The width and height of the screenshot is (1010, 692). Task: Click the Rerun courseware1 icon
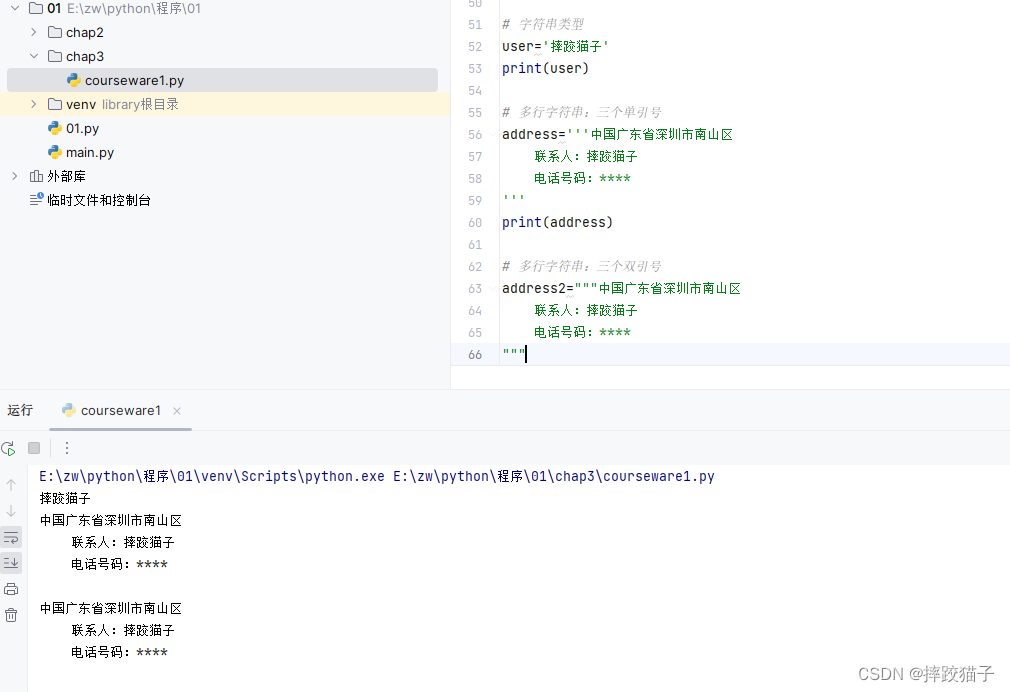(x=8, y=448)
